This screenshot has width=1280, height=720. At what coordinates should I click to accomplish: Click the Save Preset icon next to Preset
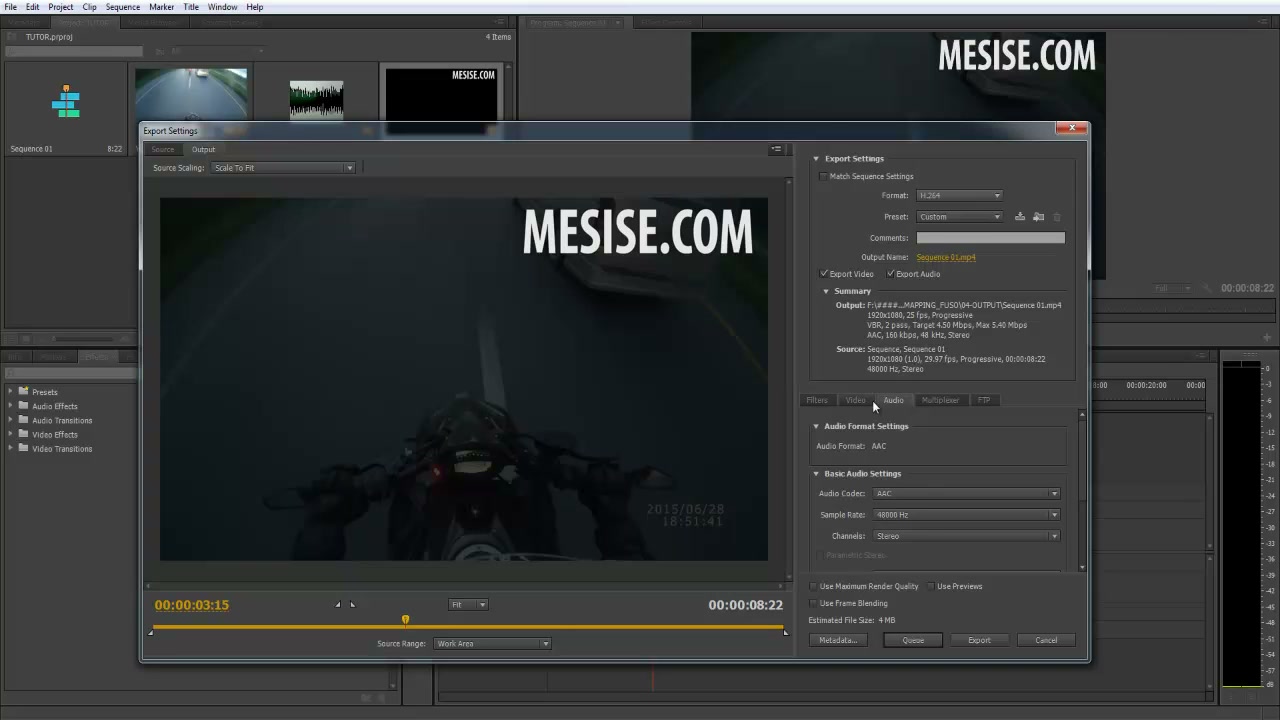(1020, 217)
